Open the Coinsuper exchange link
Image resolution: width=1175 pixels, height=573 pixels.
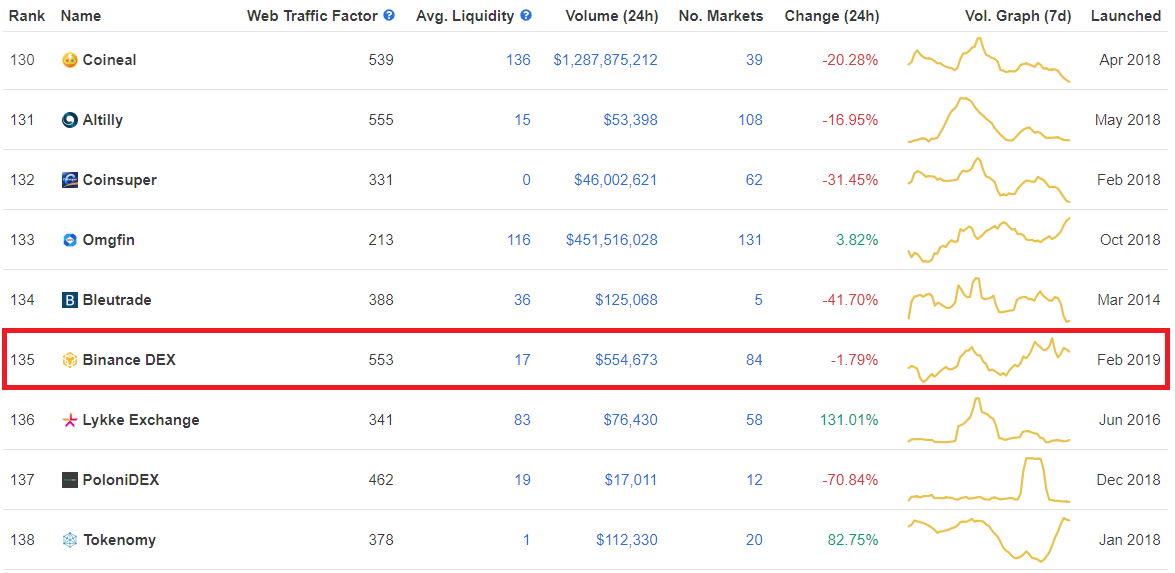[x=119, y=180]
